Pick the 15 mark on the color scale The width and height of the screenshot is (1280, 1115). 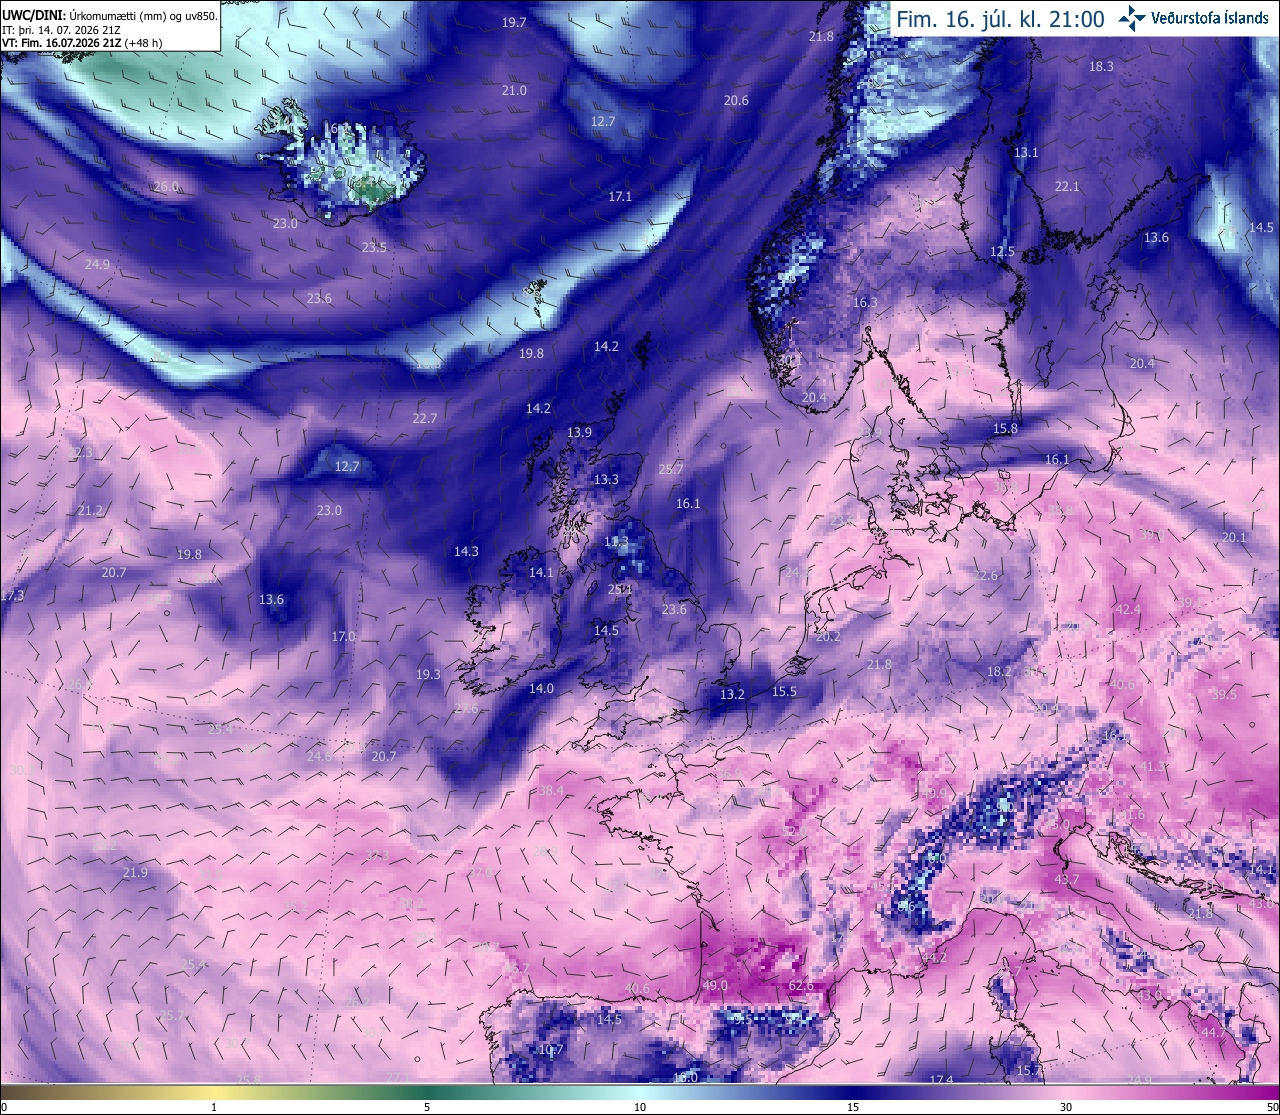(853, 1107)
